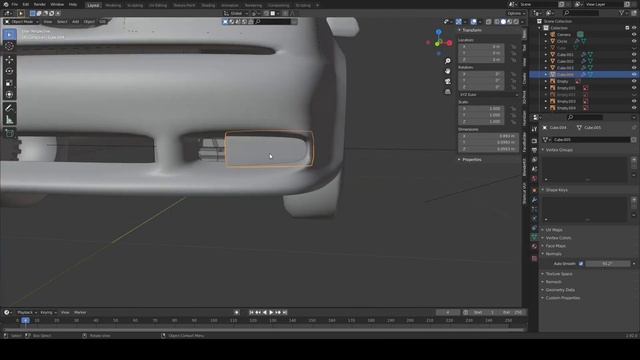Image resolution: width=640 pixels, height=360 pixels.
Task: Adjust the Auto Smooth angle slider
Action: (x=608, y=264)
